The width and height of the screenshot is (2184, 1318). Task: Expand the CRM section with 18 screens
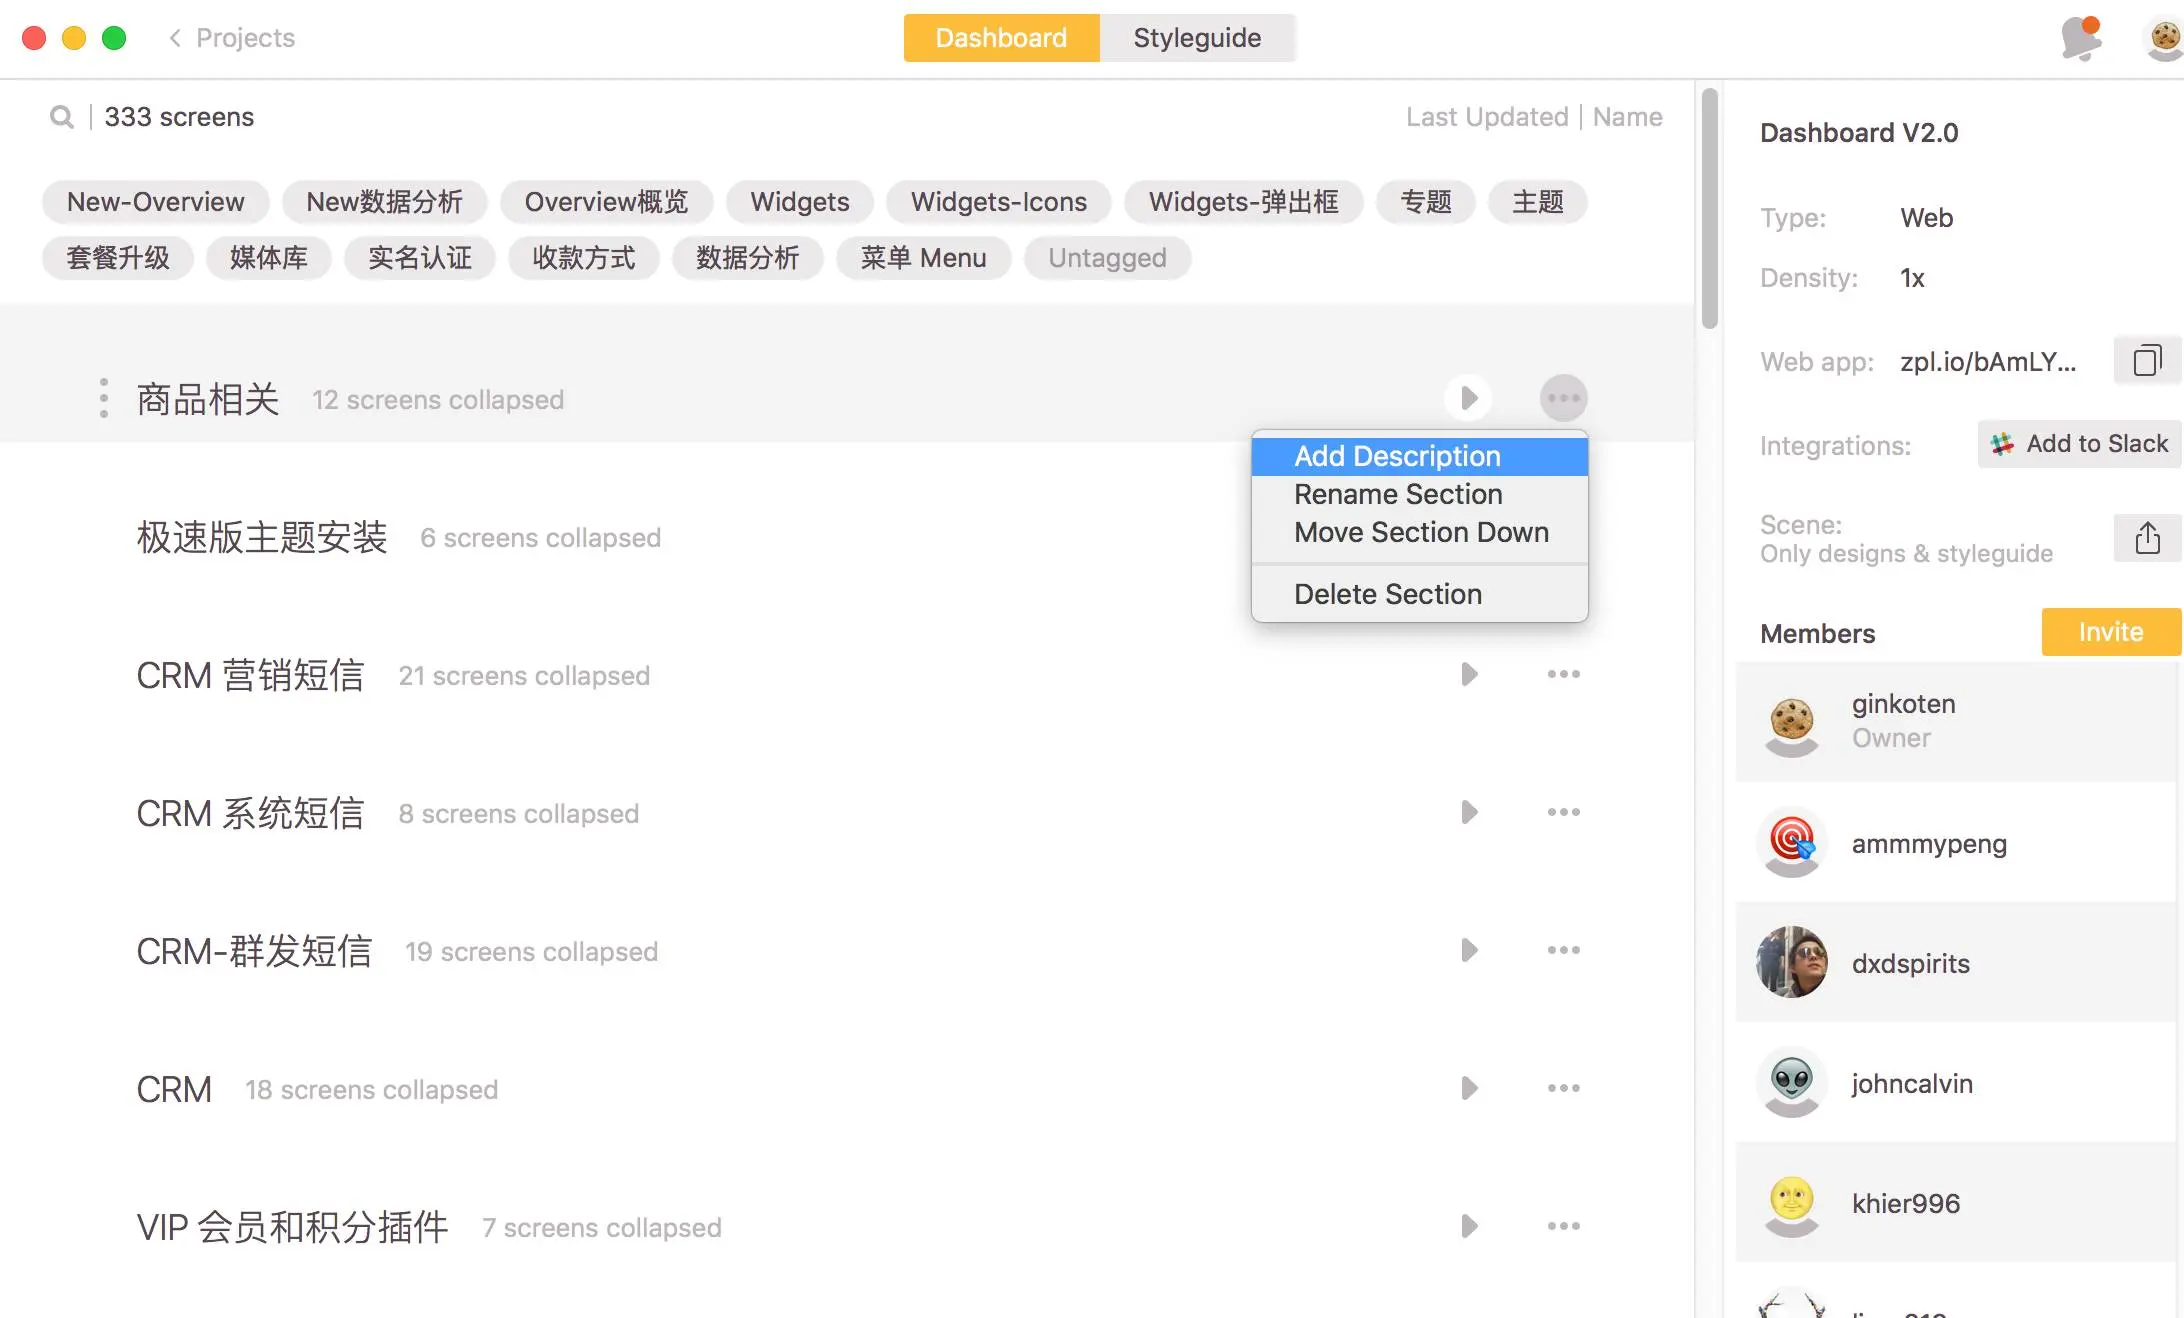[1468, 1089]
